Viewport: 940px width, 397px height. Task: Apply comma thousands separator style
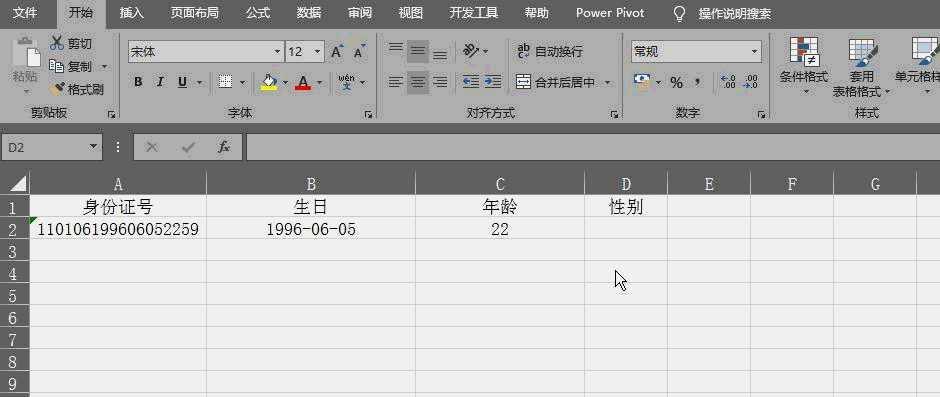click(698, 81)
